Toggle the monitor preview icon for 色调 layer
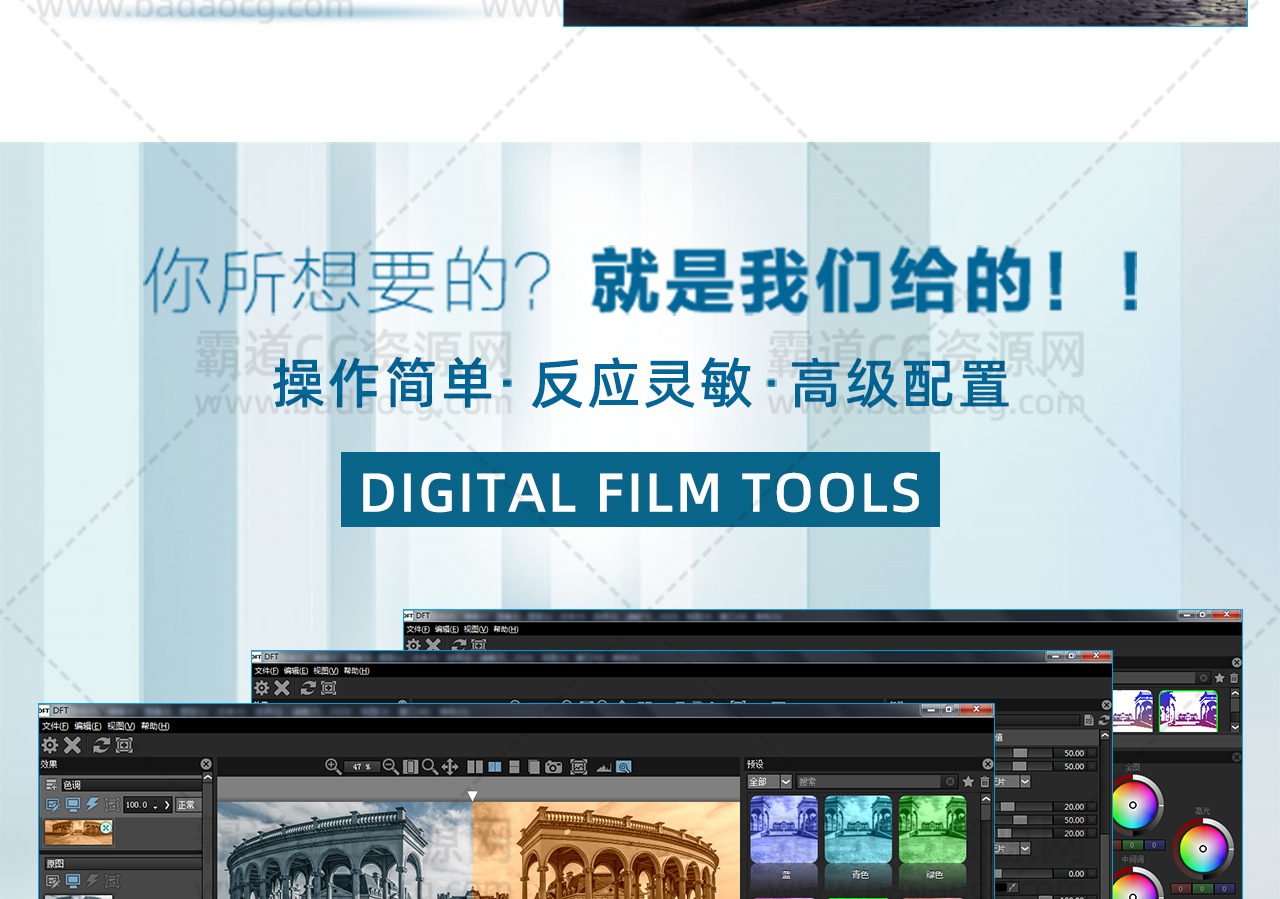The width and height of the screenshot is (1280, 899). click(73, 805)
